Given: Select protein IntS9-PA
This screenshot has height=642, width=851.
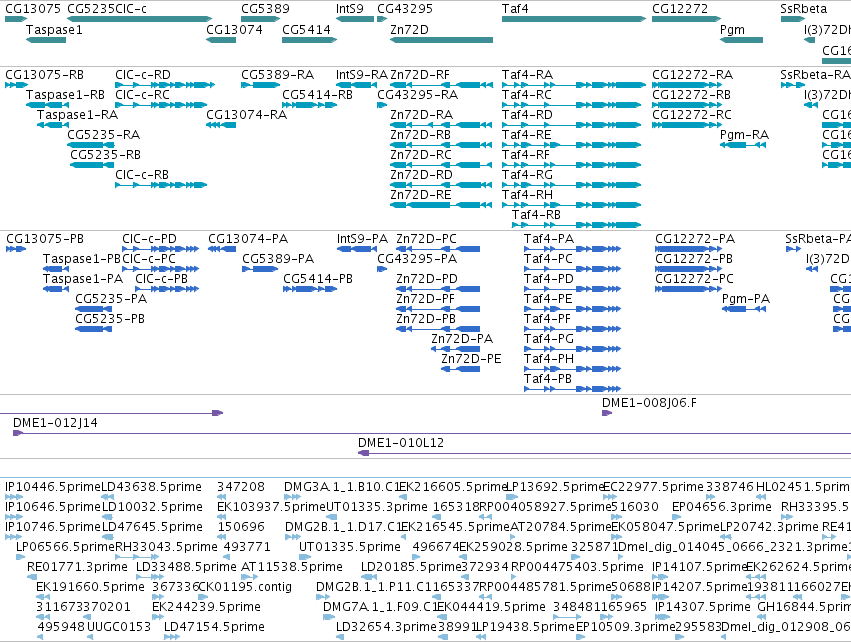Looking at the screenshot, I should 357,249.
